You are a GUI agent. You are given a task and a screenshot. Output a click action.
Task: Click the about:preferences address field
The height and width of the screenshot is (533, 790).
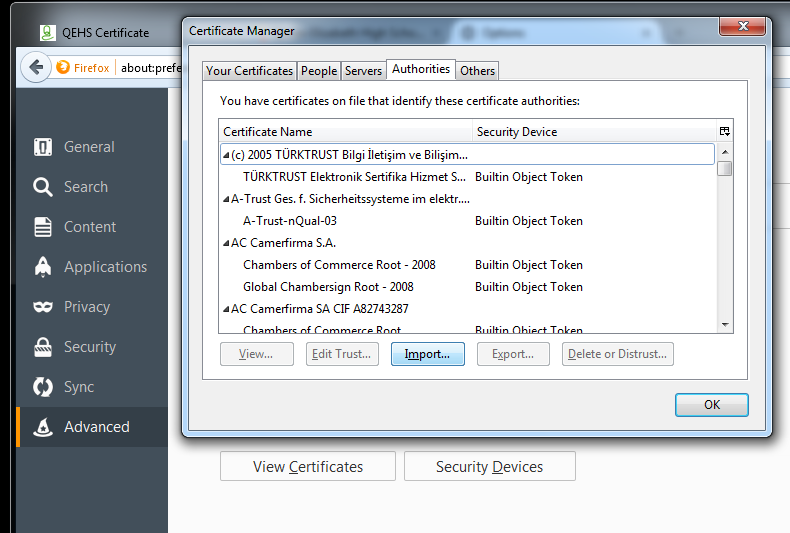pyautogui.click(x=151, y=68)
